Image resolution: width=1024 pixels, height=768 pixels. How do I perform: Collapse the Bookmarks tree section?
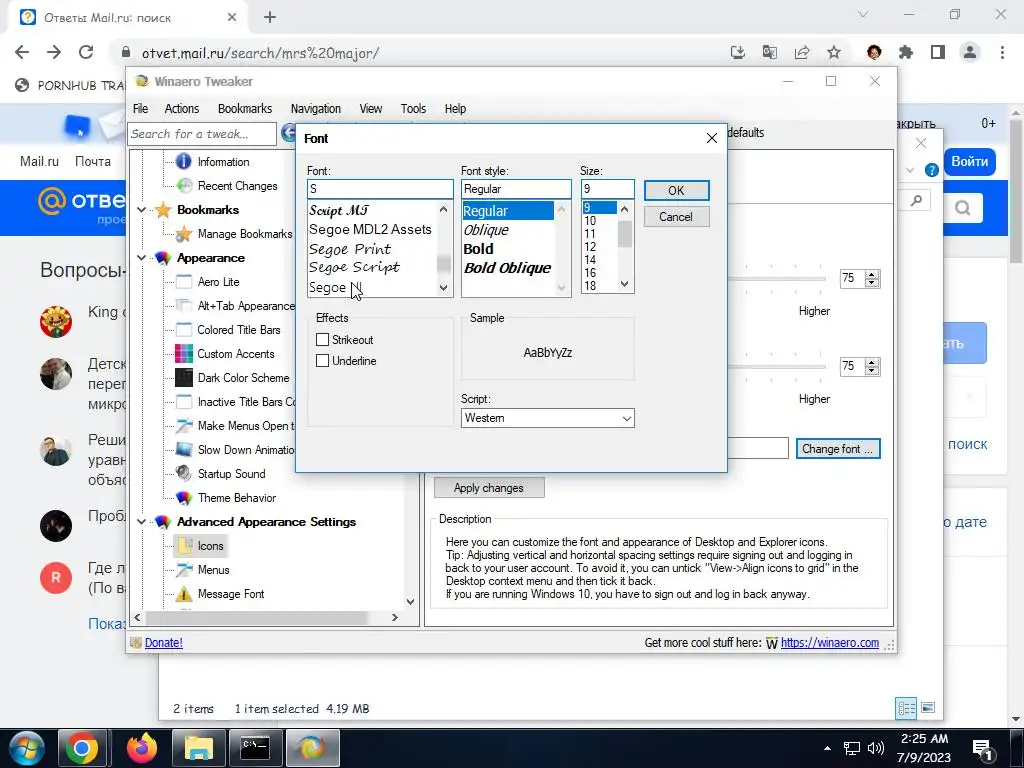(142, 210)
